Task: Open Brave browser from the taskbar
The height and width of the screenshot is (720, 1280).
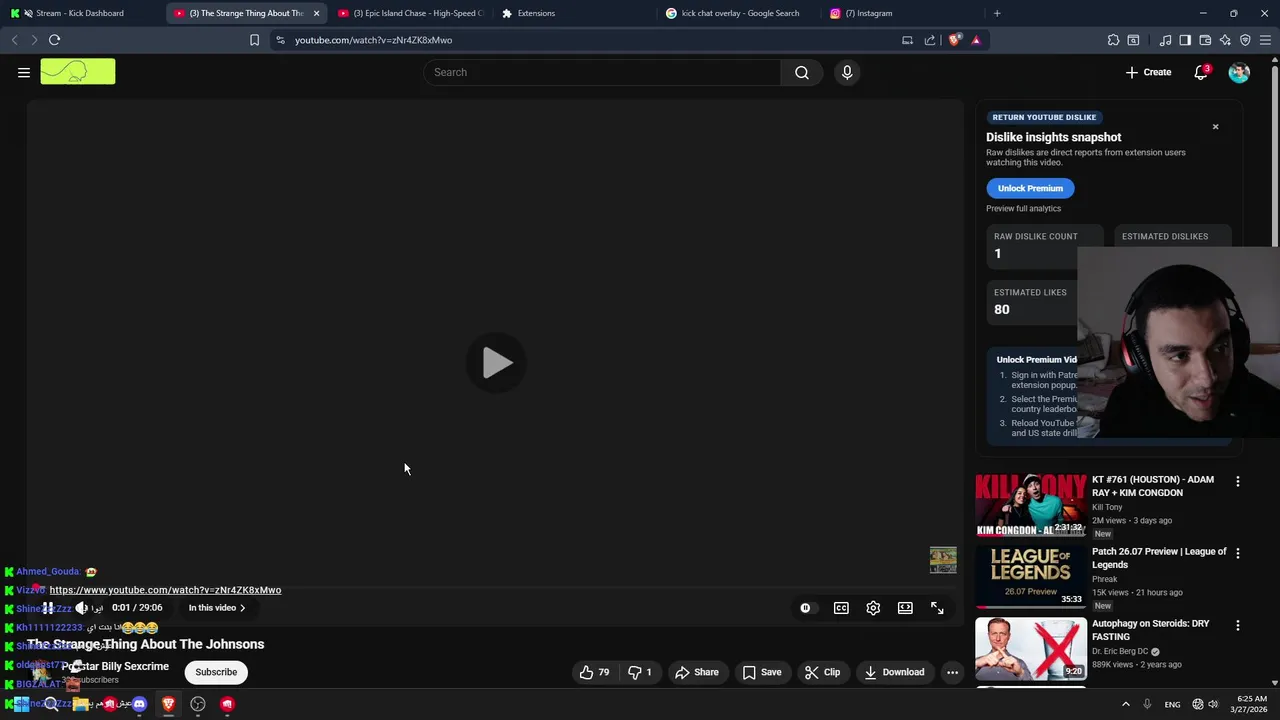Action: click(168, 704)
